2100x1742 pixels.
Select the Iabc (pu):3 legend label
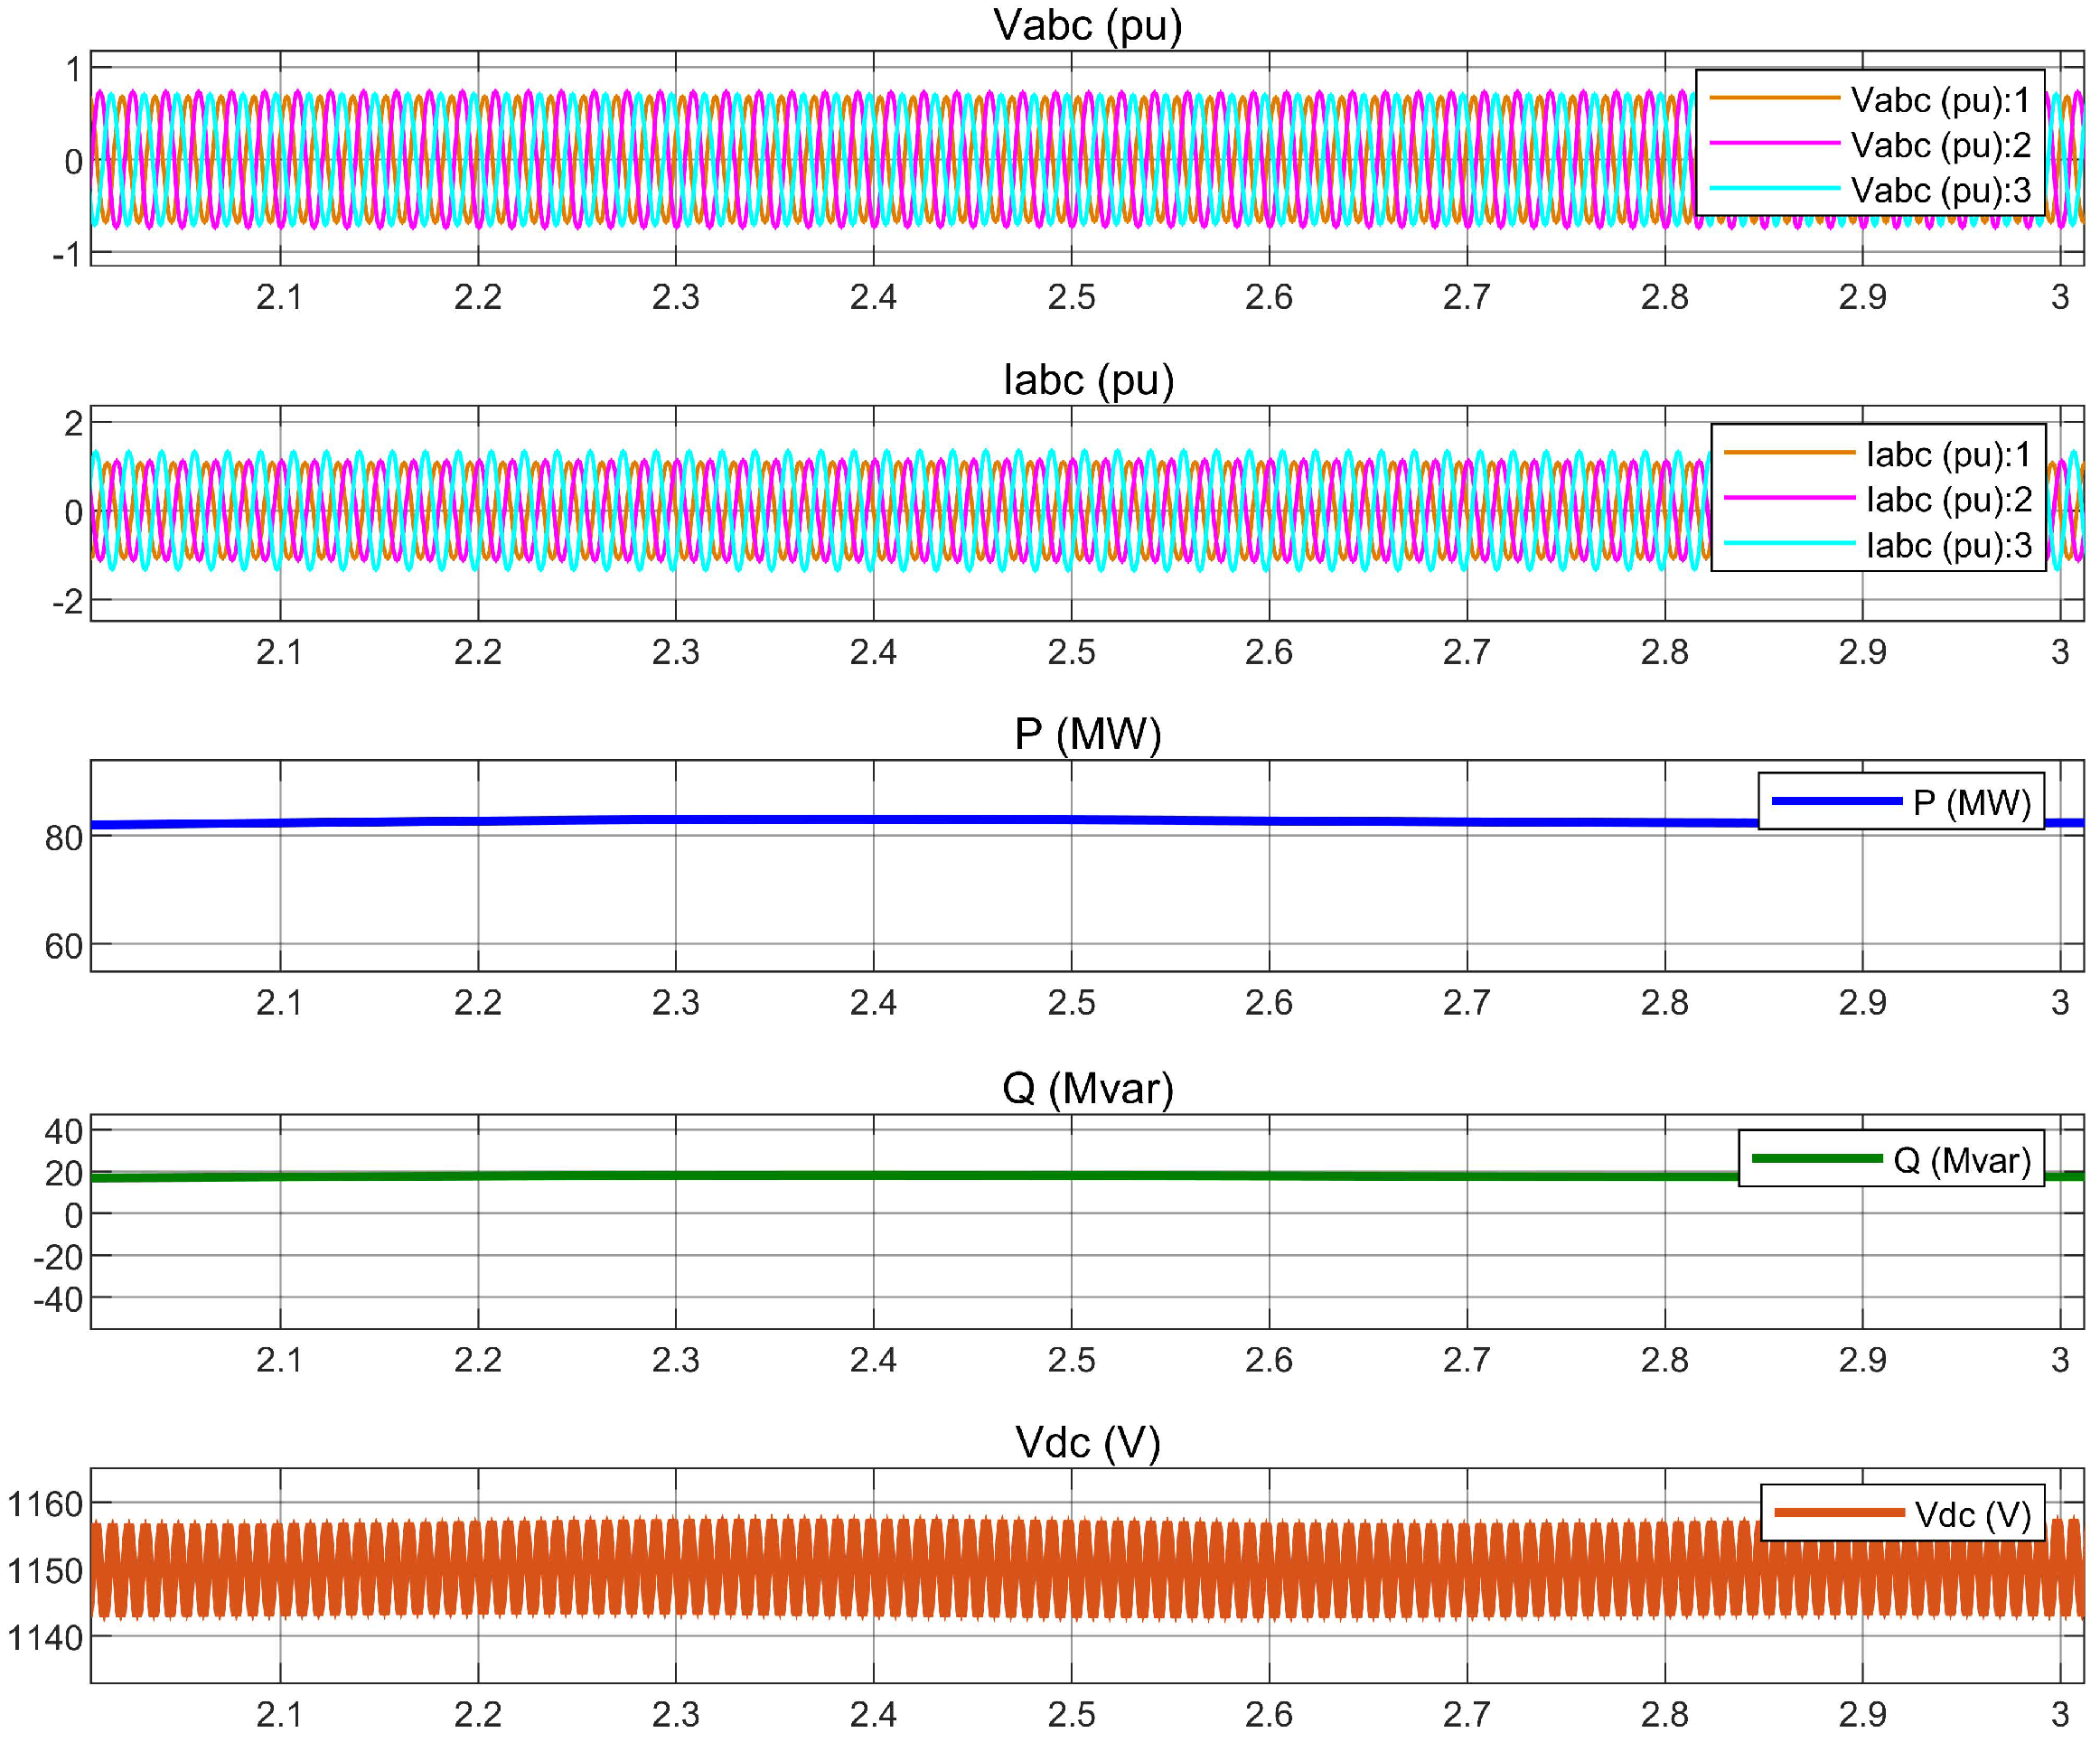[1948, 545]
